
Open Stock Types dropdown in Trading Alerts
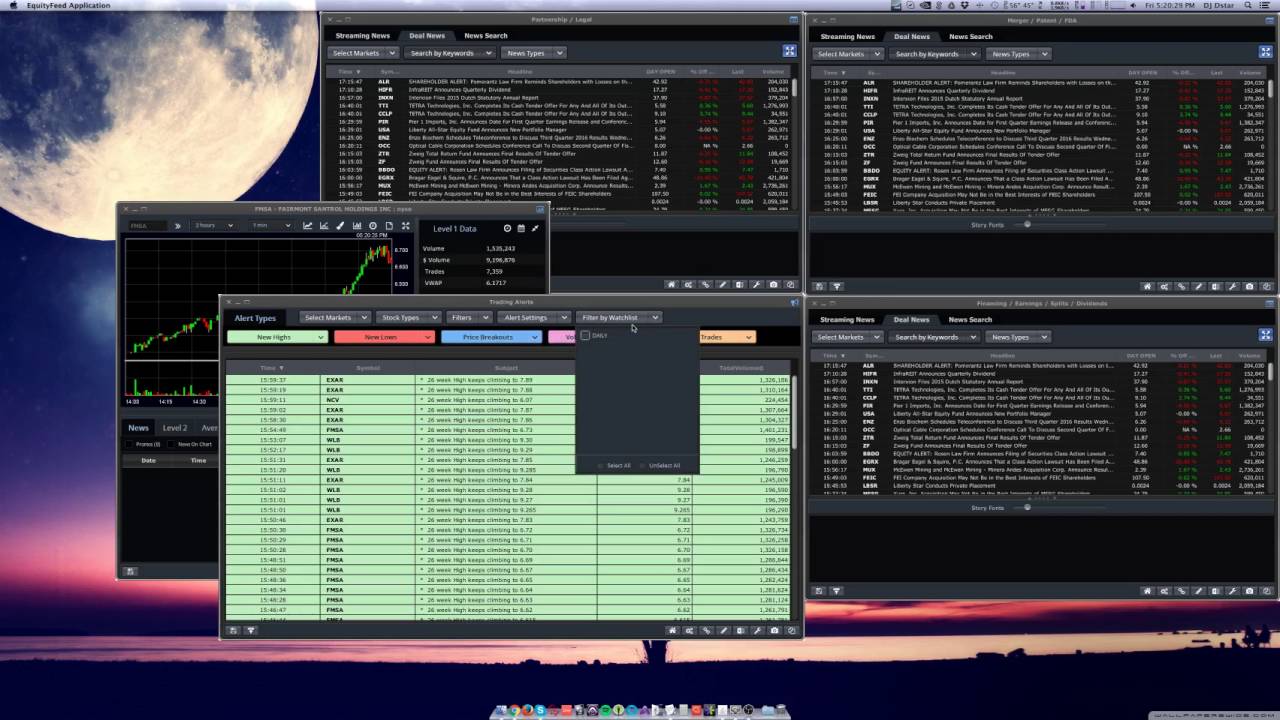click(407, 317)
